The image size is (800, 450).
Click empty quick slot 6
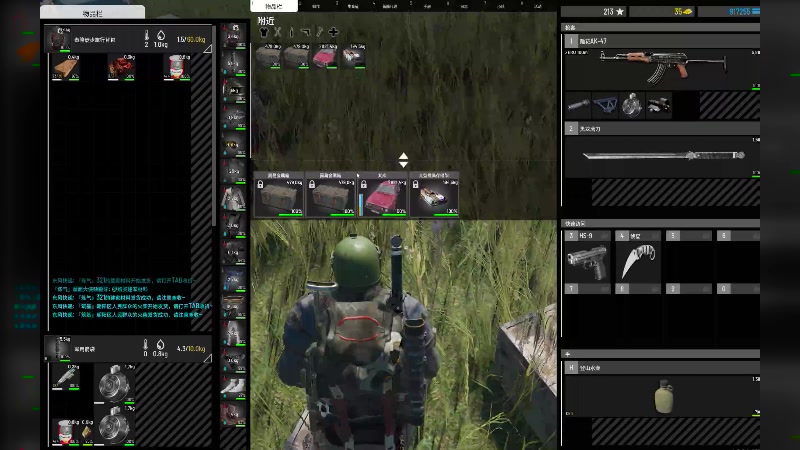click(x=738, y=257)
